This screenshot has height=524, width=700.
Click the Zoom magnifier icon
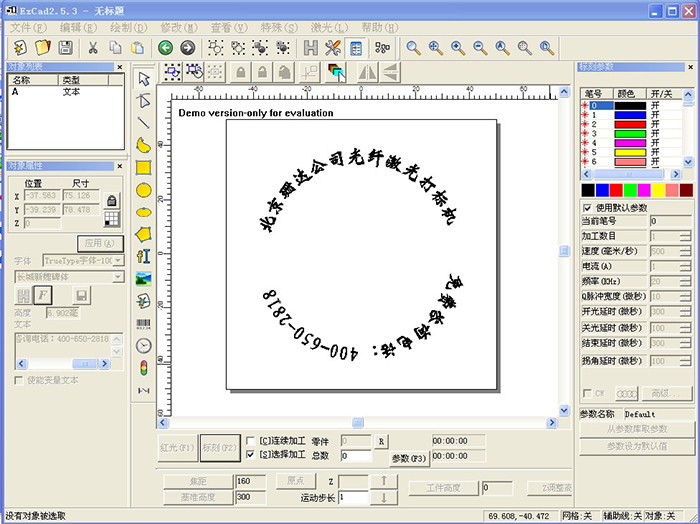point(413,48)
